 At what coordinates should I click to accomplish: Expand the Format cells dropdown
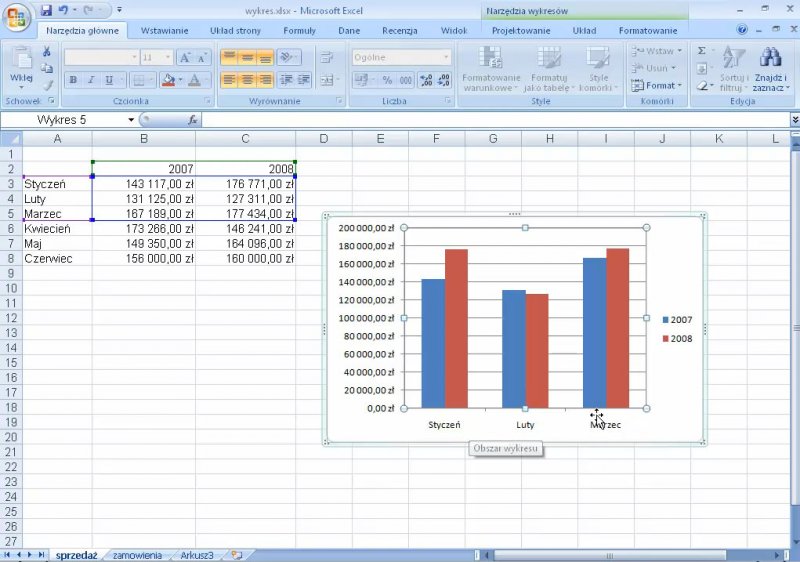coord(660,85)
